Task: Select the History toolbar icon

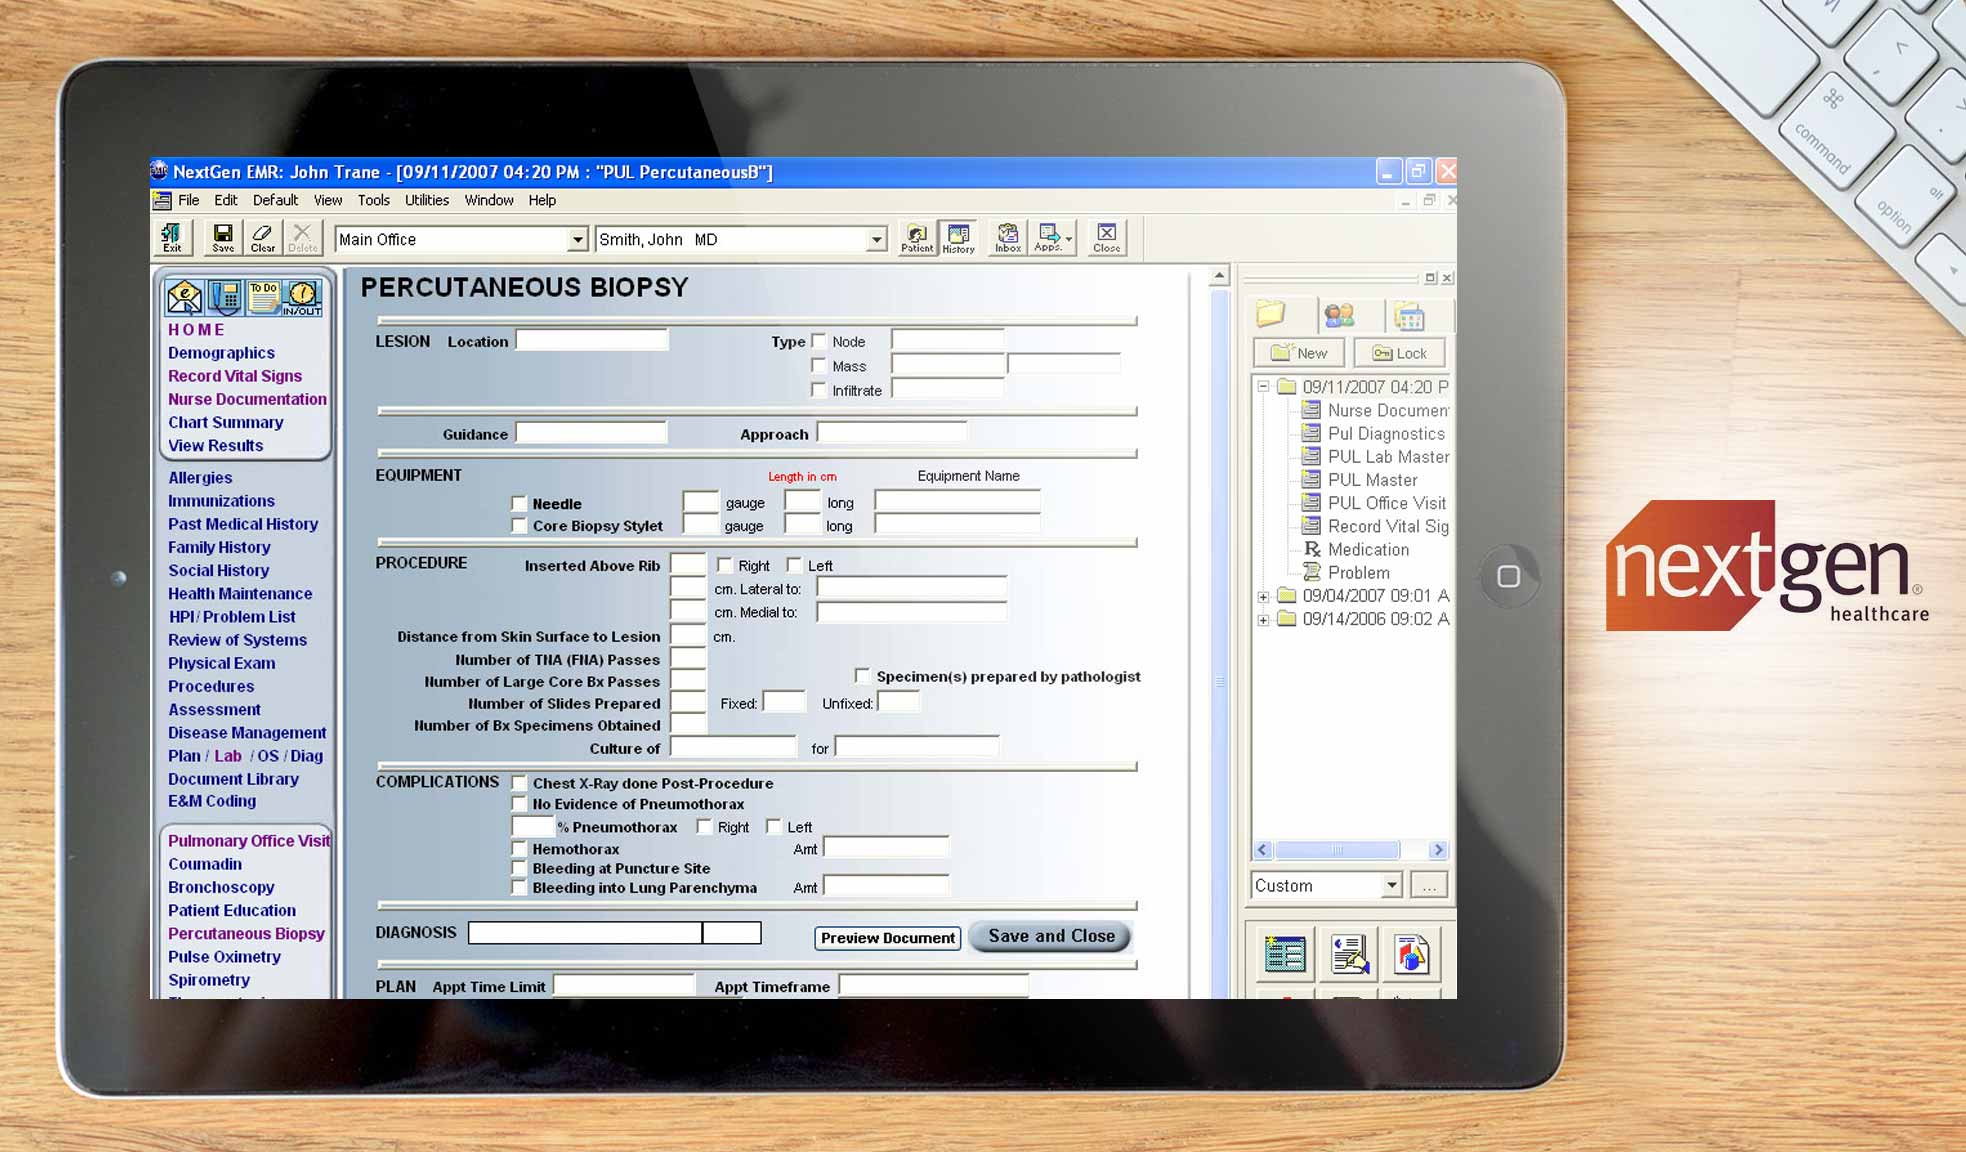Action: [958, 237]
